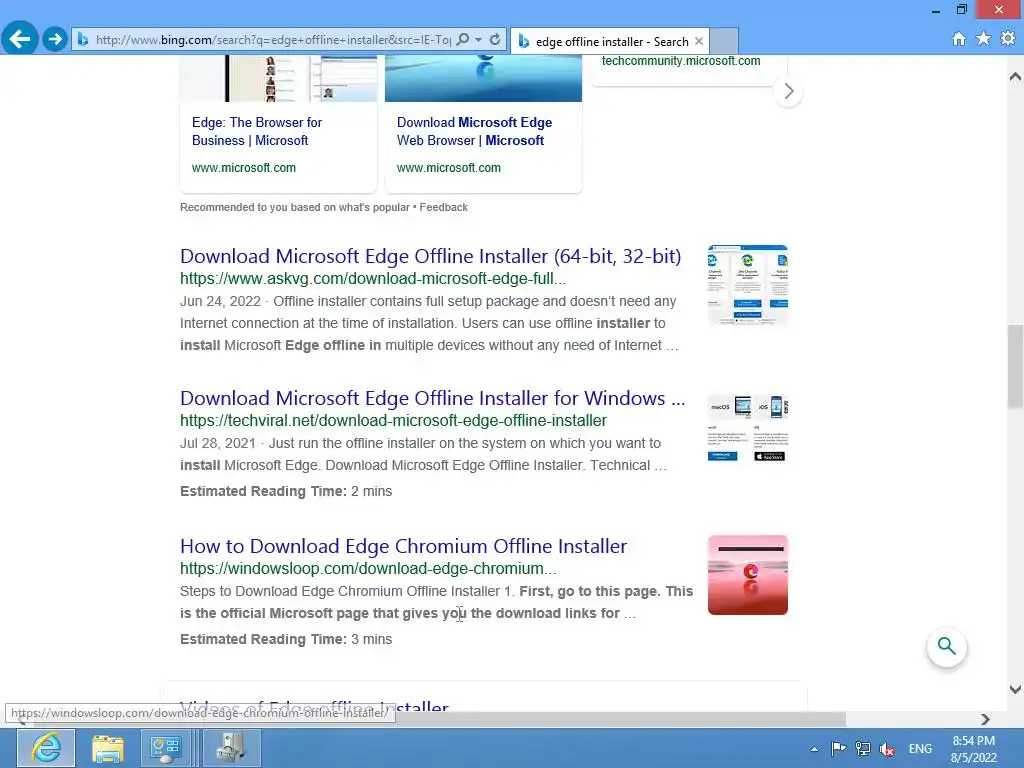Image resolution: width=1024 pixels, height=768 pixels.
Task: Click www.microsoft.com under Download Edge card
Action: 449,168
